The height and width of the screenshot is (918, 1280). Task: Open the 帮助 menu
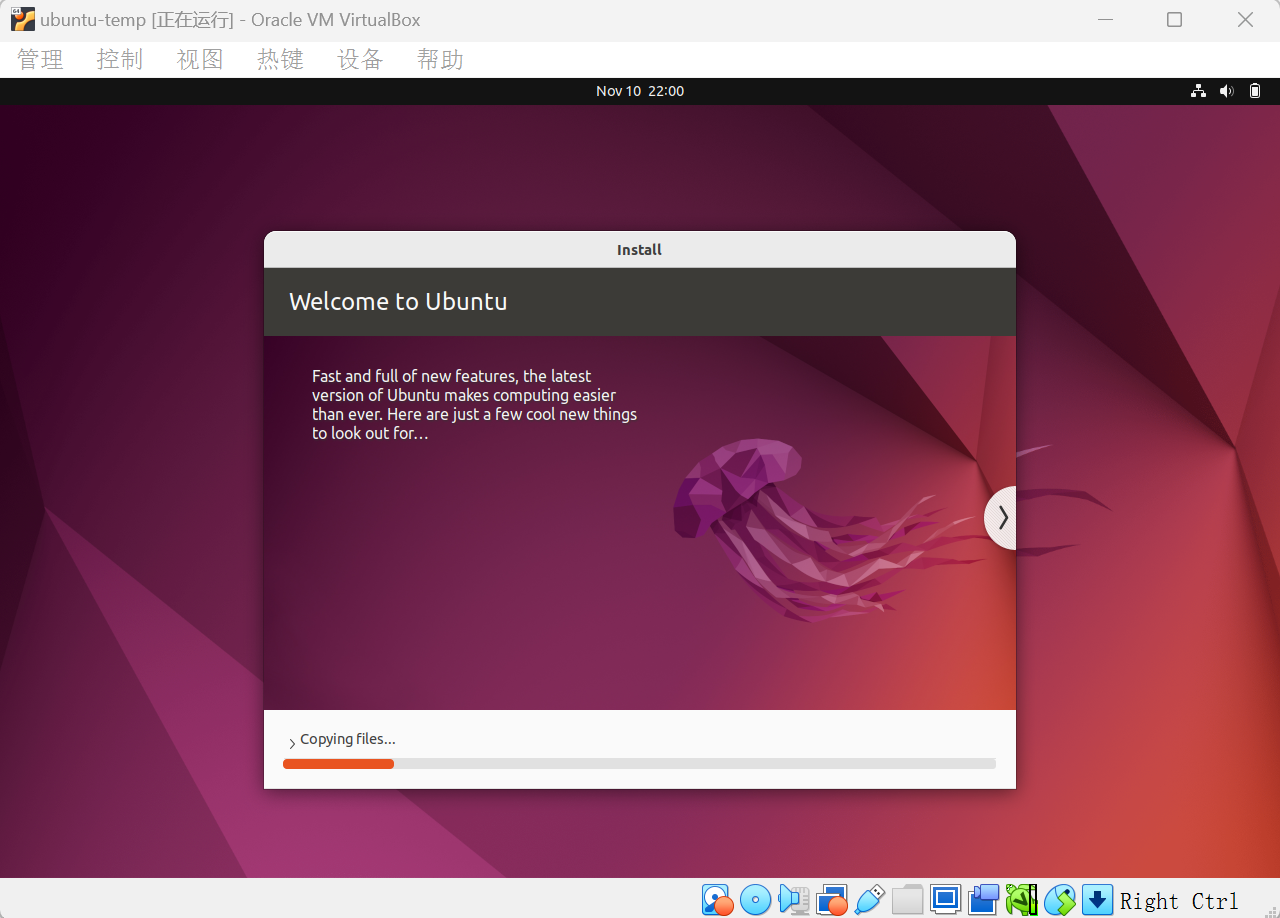[440, 60]
